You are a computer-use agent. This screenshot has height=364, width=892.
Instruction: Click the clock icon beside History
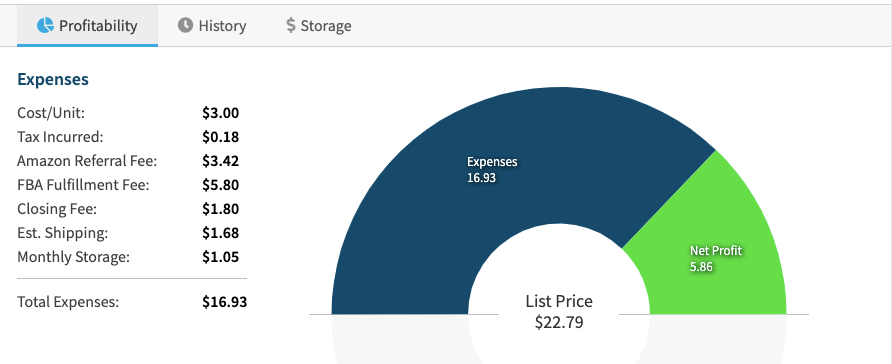[185, 25]
